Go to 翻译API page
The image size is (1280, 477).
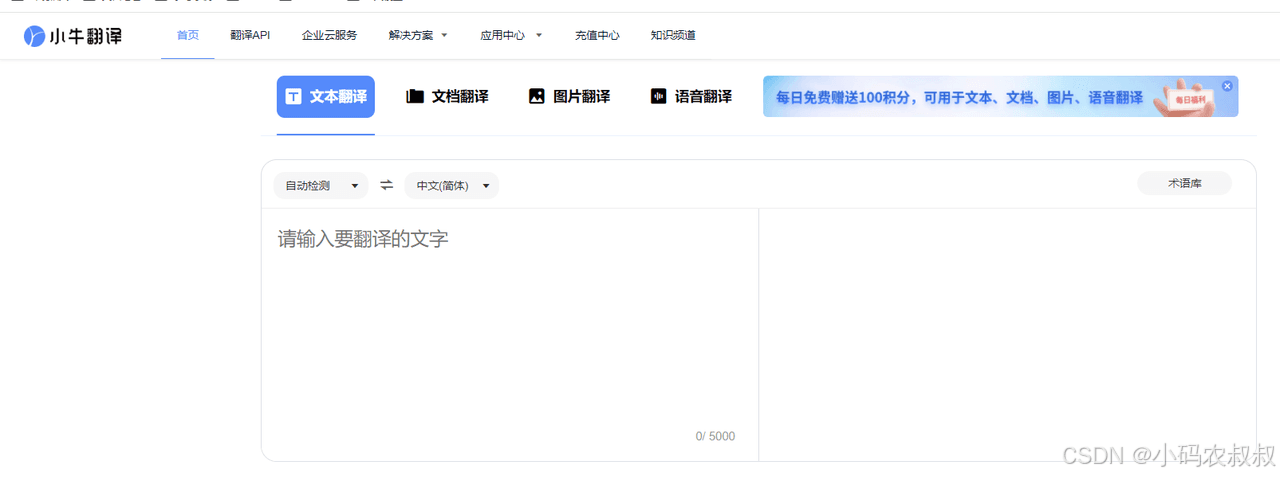tap(250, 35)
